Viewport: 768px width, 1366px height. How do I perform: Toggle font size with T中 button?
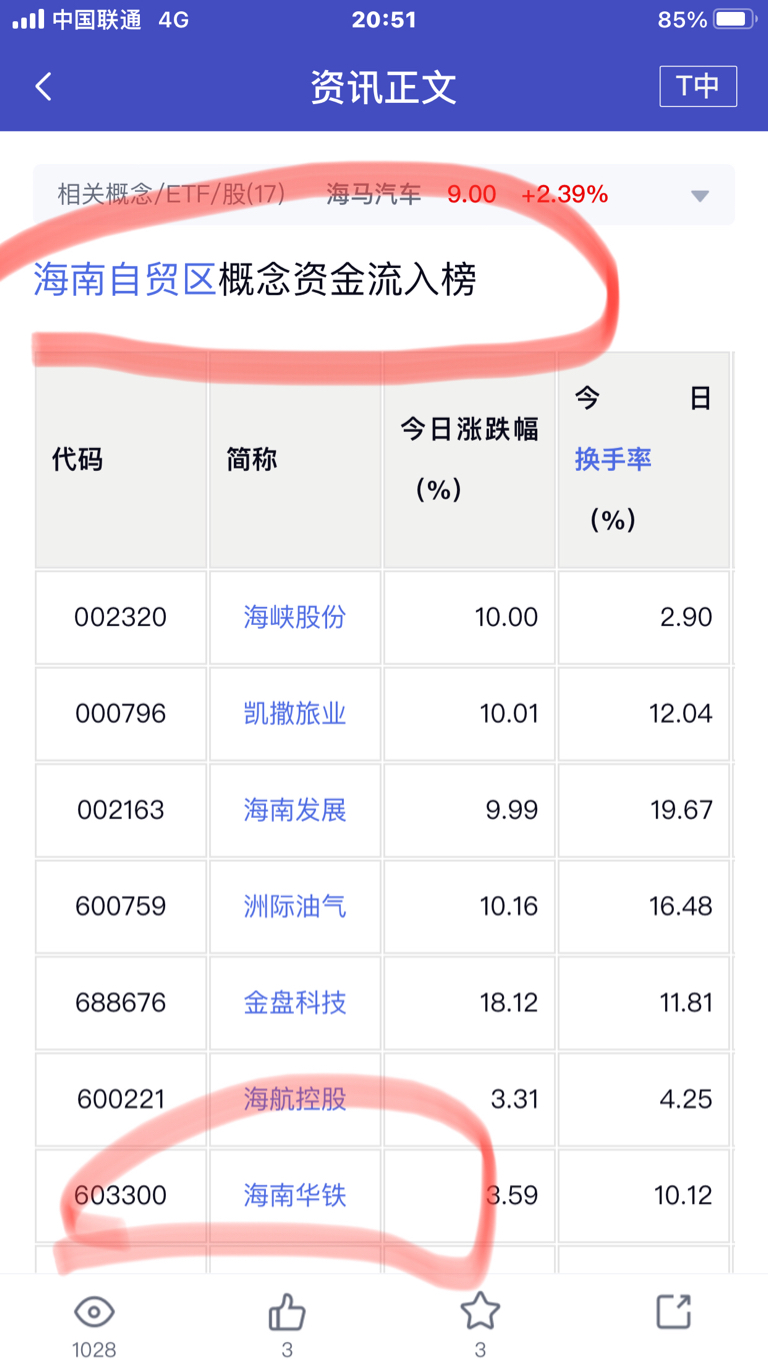(698, 86)
